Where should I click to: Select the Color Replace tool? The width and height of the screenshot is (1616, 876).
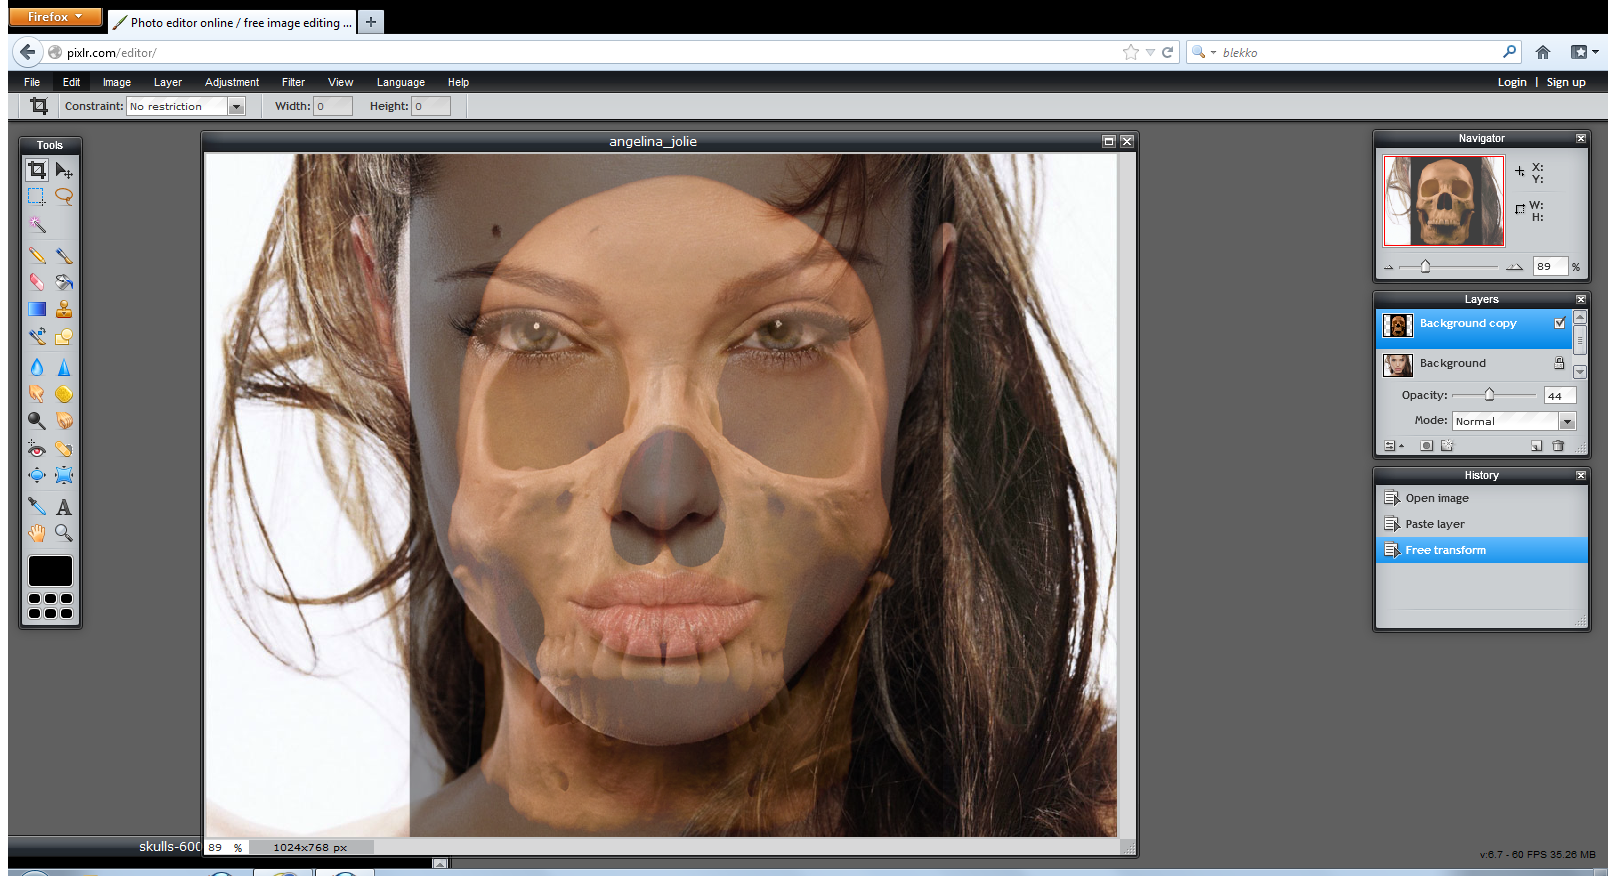(37, 336)
